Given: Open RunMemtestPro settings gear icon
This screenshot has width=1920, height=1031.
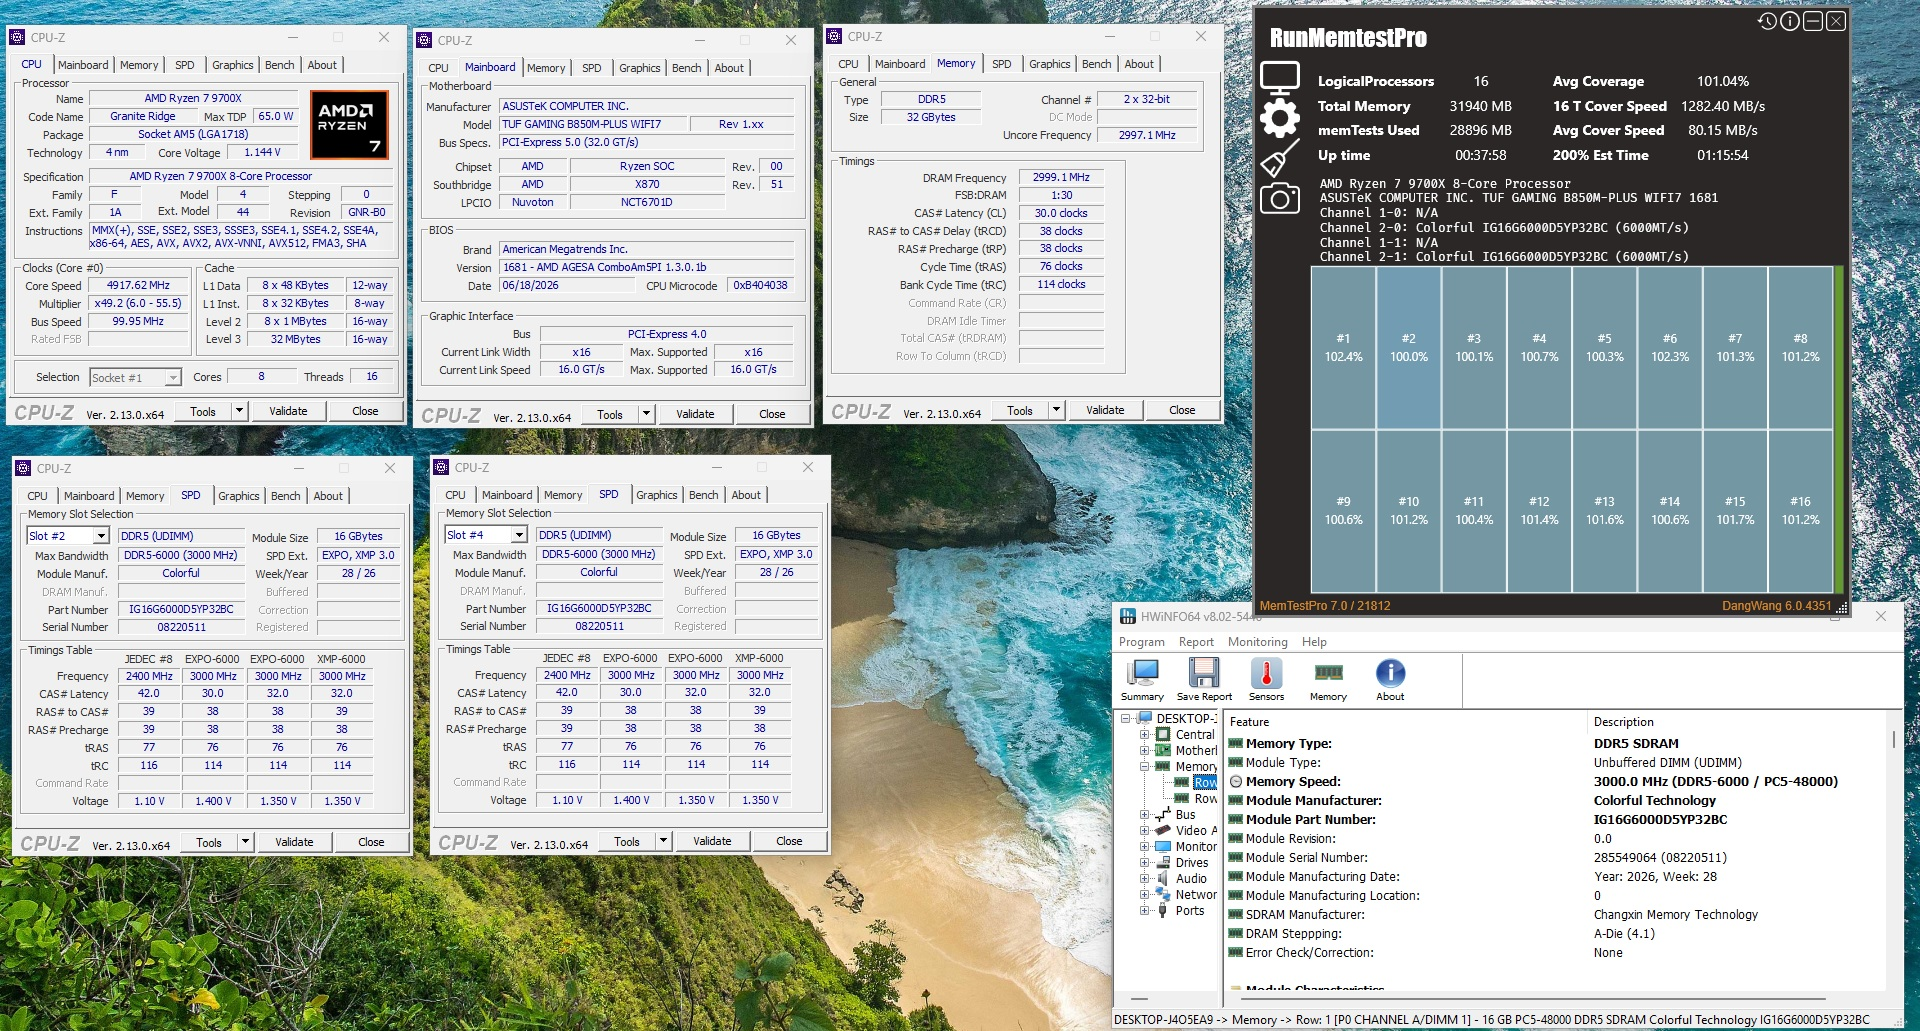Looking at the screenshot, I should point(1279,118).
